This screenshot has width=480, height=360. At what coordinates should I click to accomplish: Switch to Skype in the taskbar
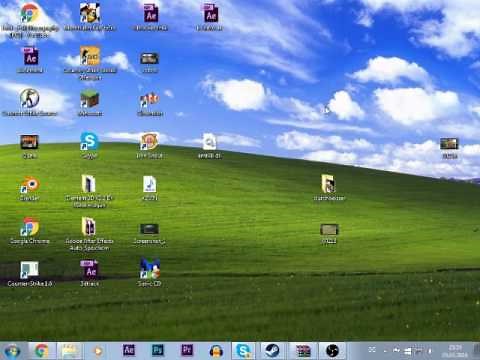(243, 351)
